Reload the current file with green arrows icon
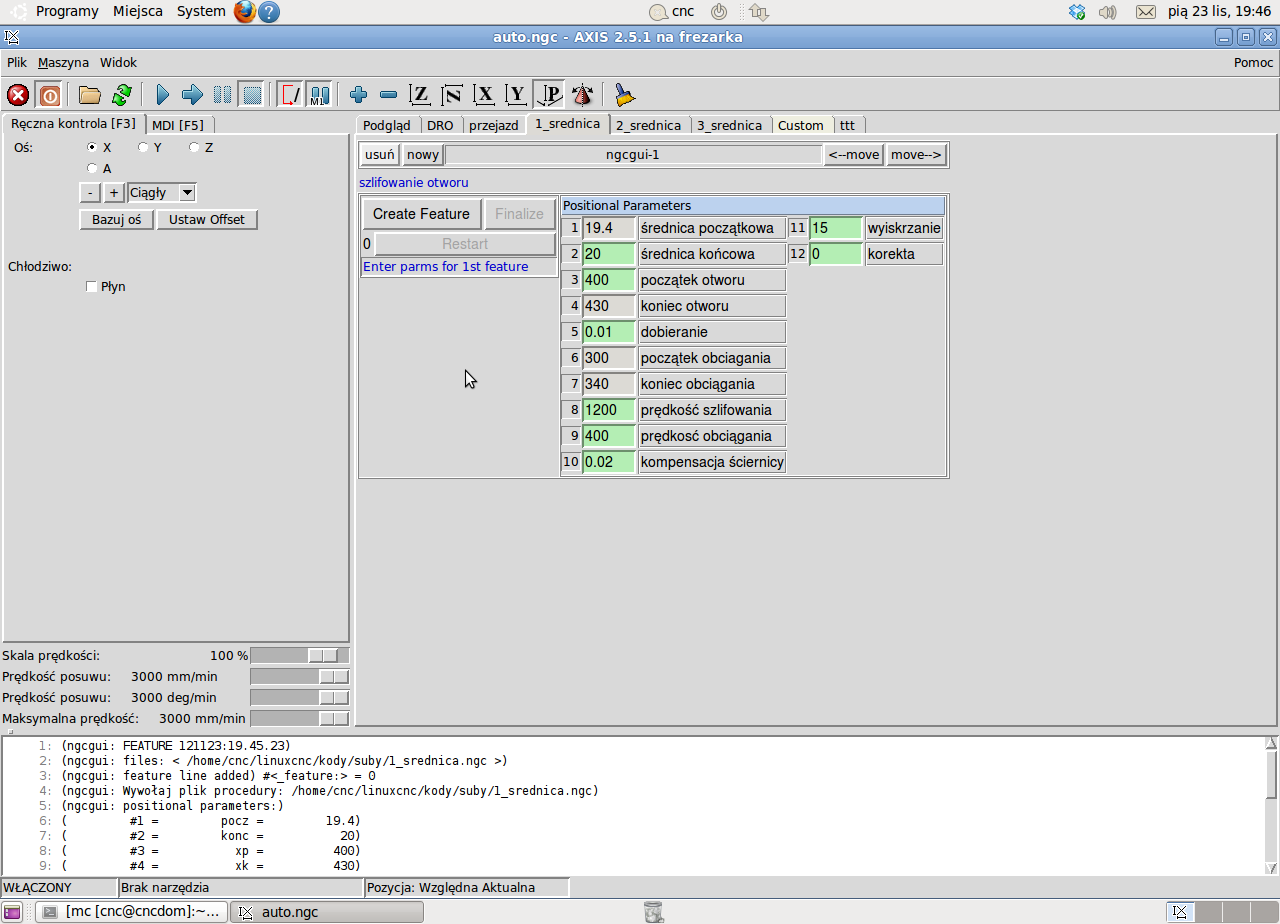This screenshot has width=1280, height=924. tap(122, 95)
